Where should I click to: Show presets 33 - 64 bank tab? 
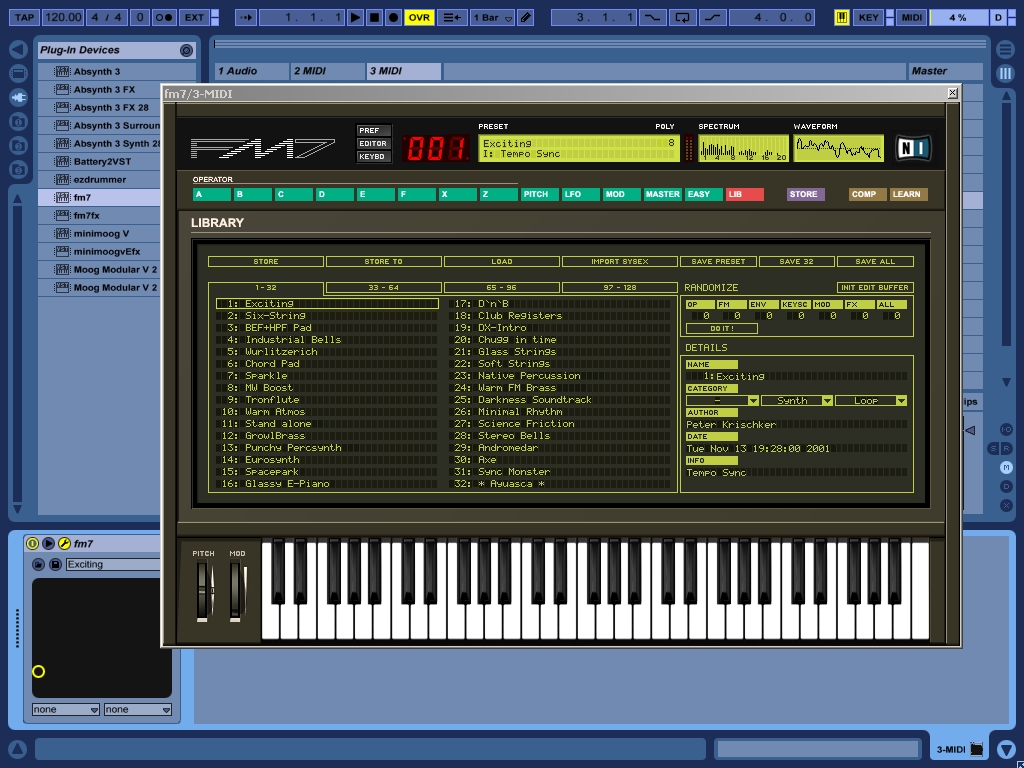pos(383,287)
